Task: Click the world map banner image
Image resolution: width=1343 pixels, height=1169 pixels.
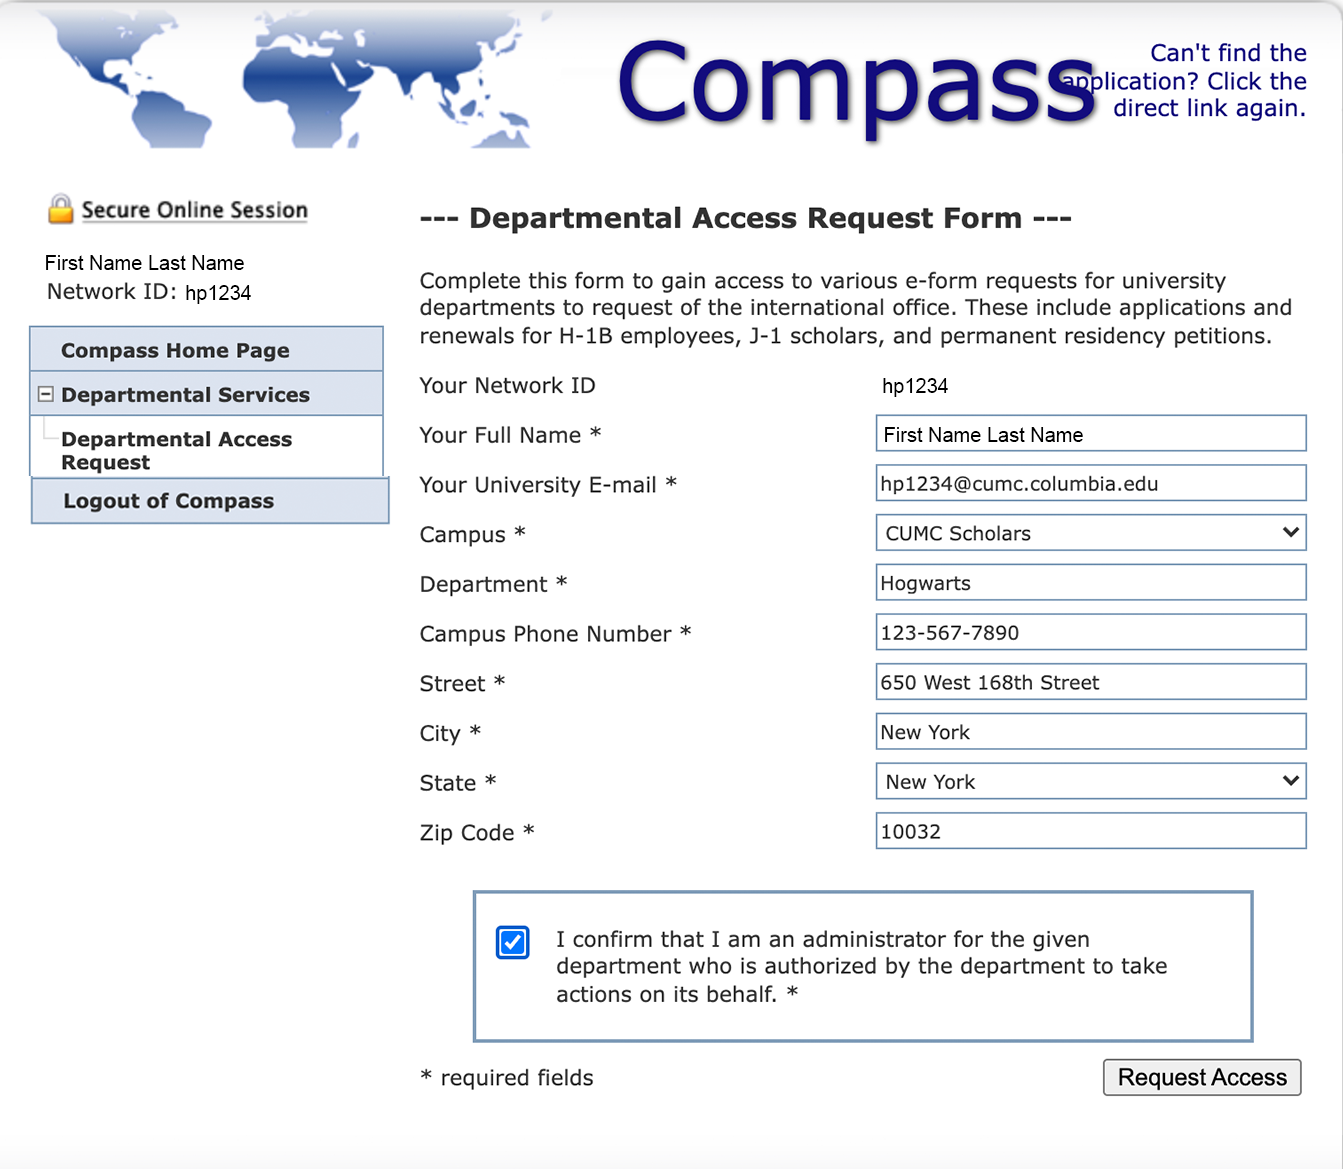Action: tap(295, 78)
